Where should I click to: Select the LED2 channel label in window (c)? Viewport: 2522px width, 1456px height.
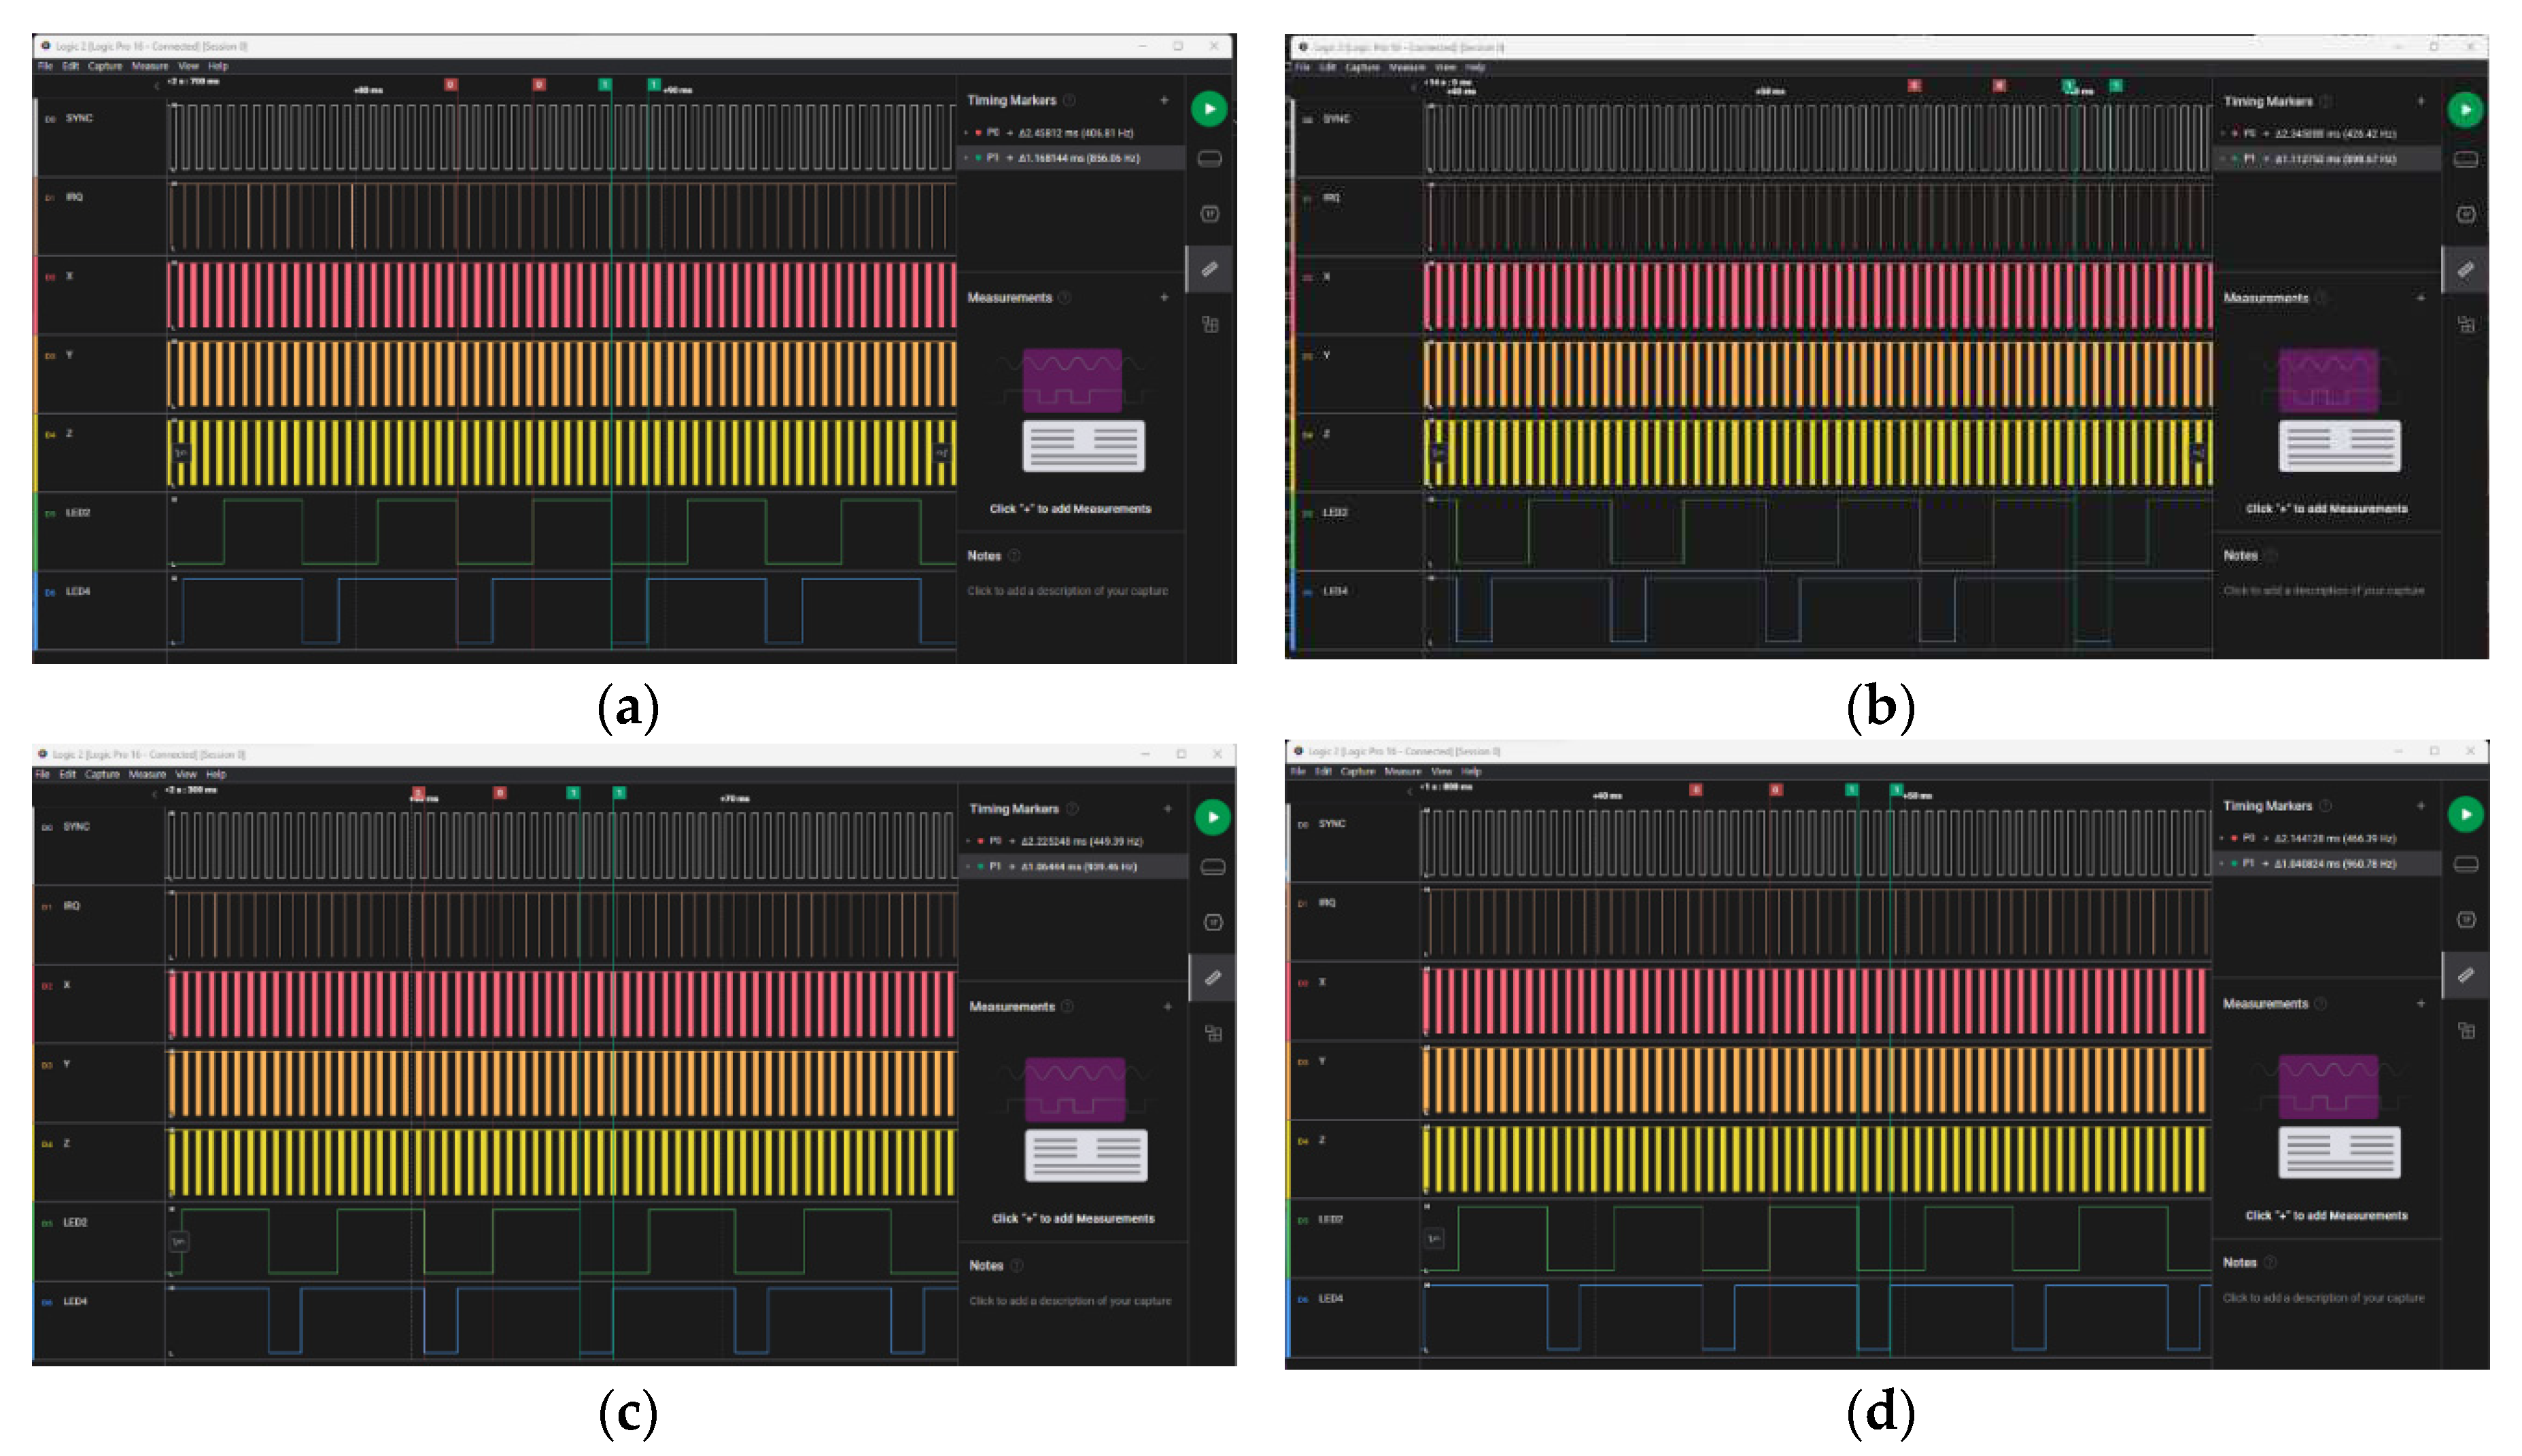(75, 1223)
